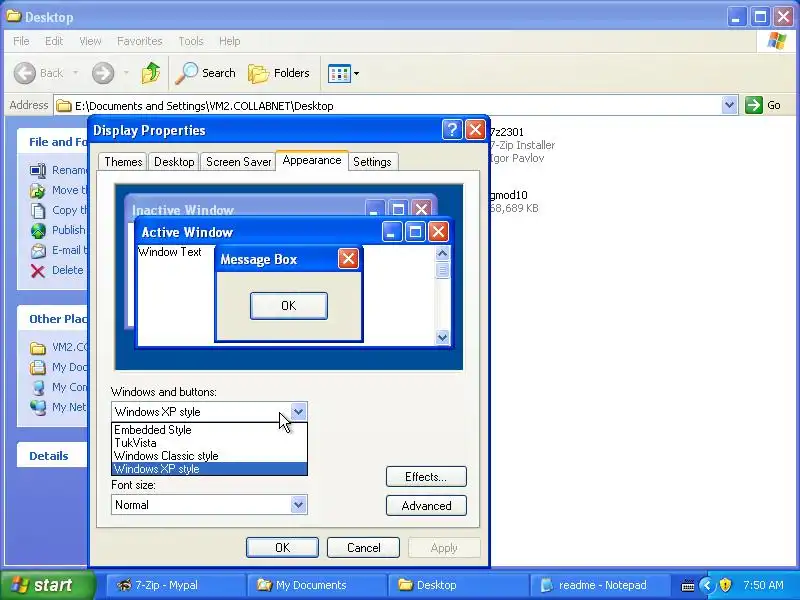Click the preview scrollbar up arrow
This screenshot has height=600, width=800.
pyautogui.click(x=442, y=253)
